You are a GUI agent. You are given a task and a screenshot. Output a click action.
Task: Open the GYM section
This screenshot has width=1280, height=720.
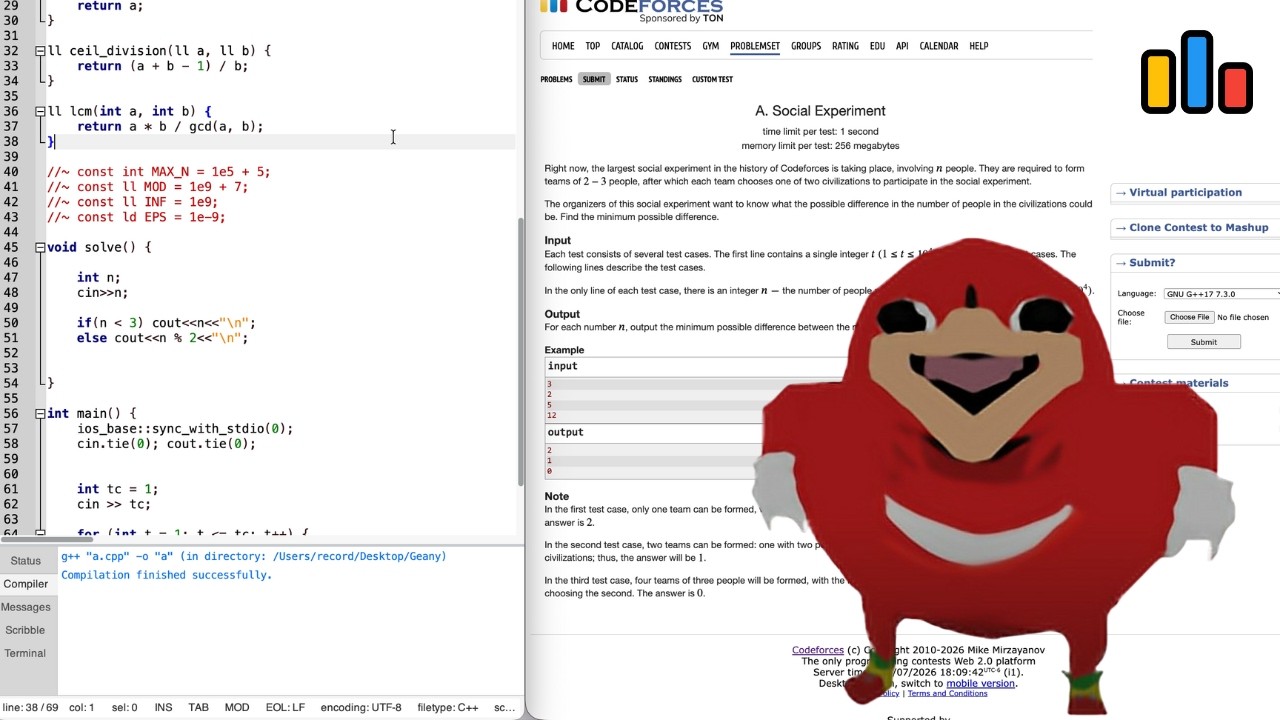click(x=711, y=46)
